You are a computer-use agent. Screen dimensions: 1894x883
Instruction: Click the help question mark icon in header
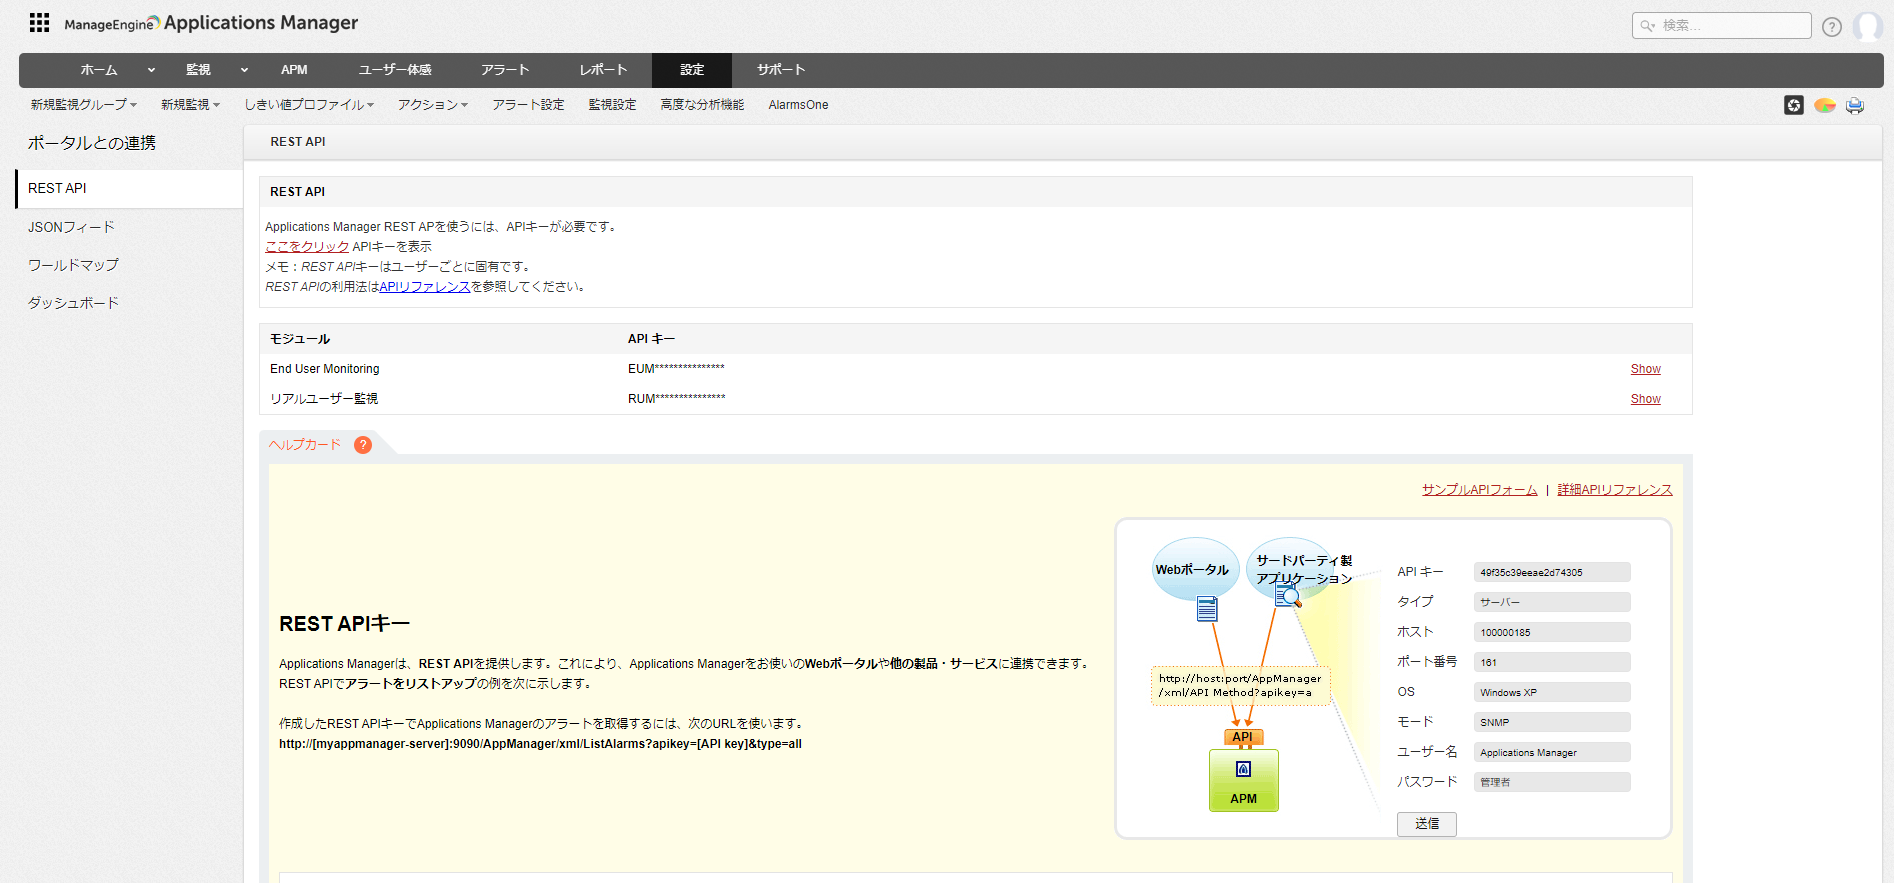tap(1831, 27)
